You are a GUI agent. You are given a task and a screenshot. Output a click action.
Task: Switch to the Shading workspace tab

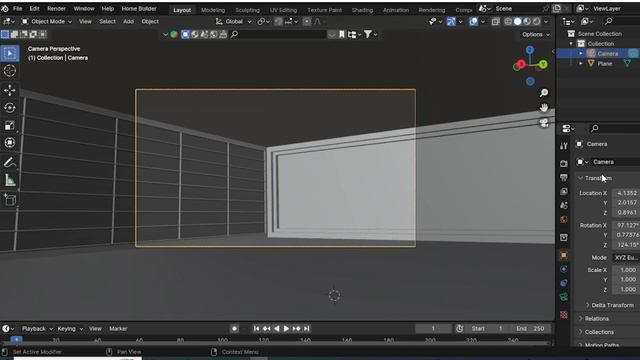362,10
